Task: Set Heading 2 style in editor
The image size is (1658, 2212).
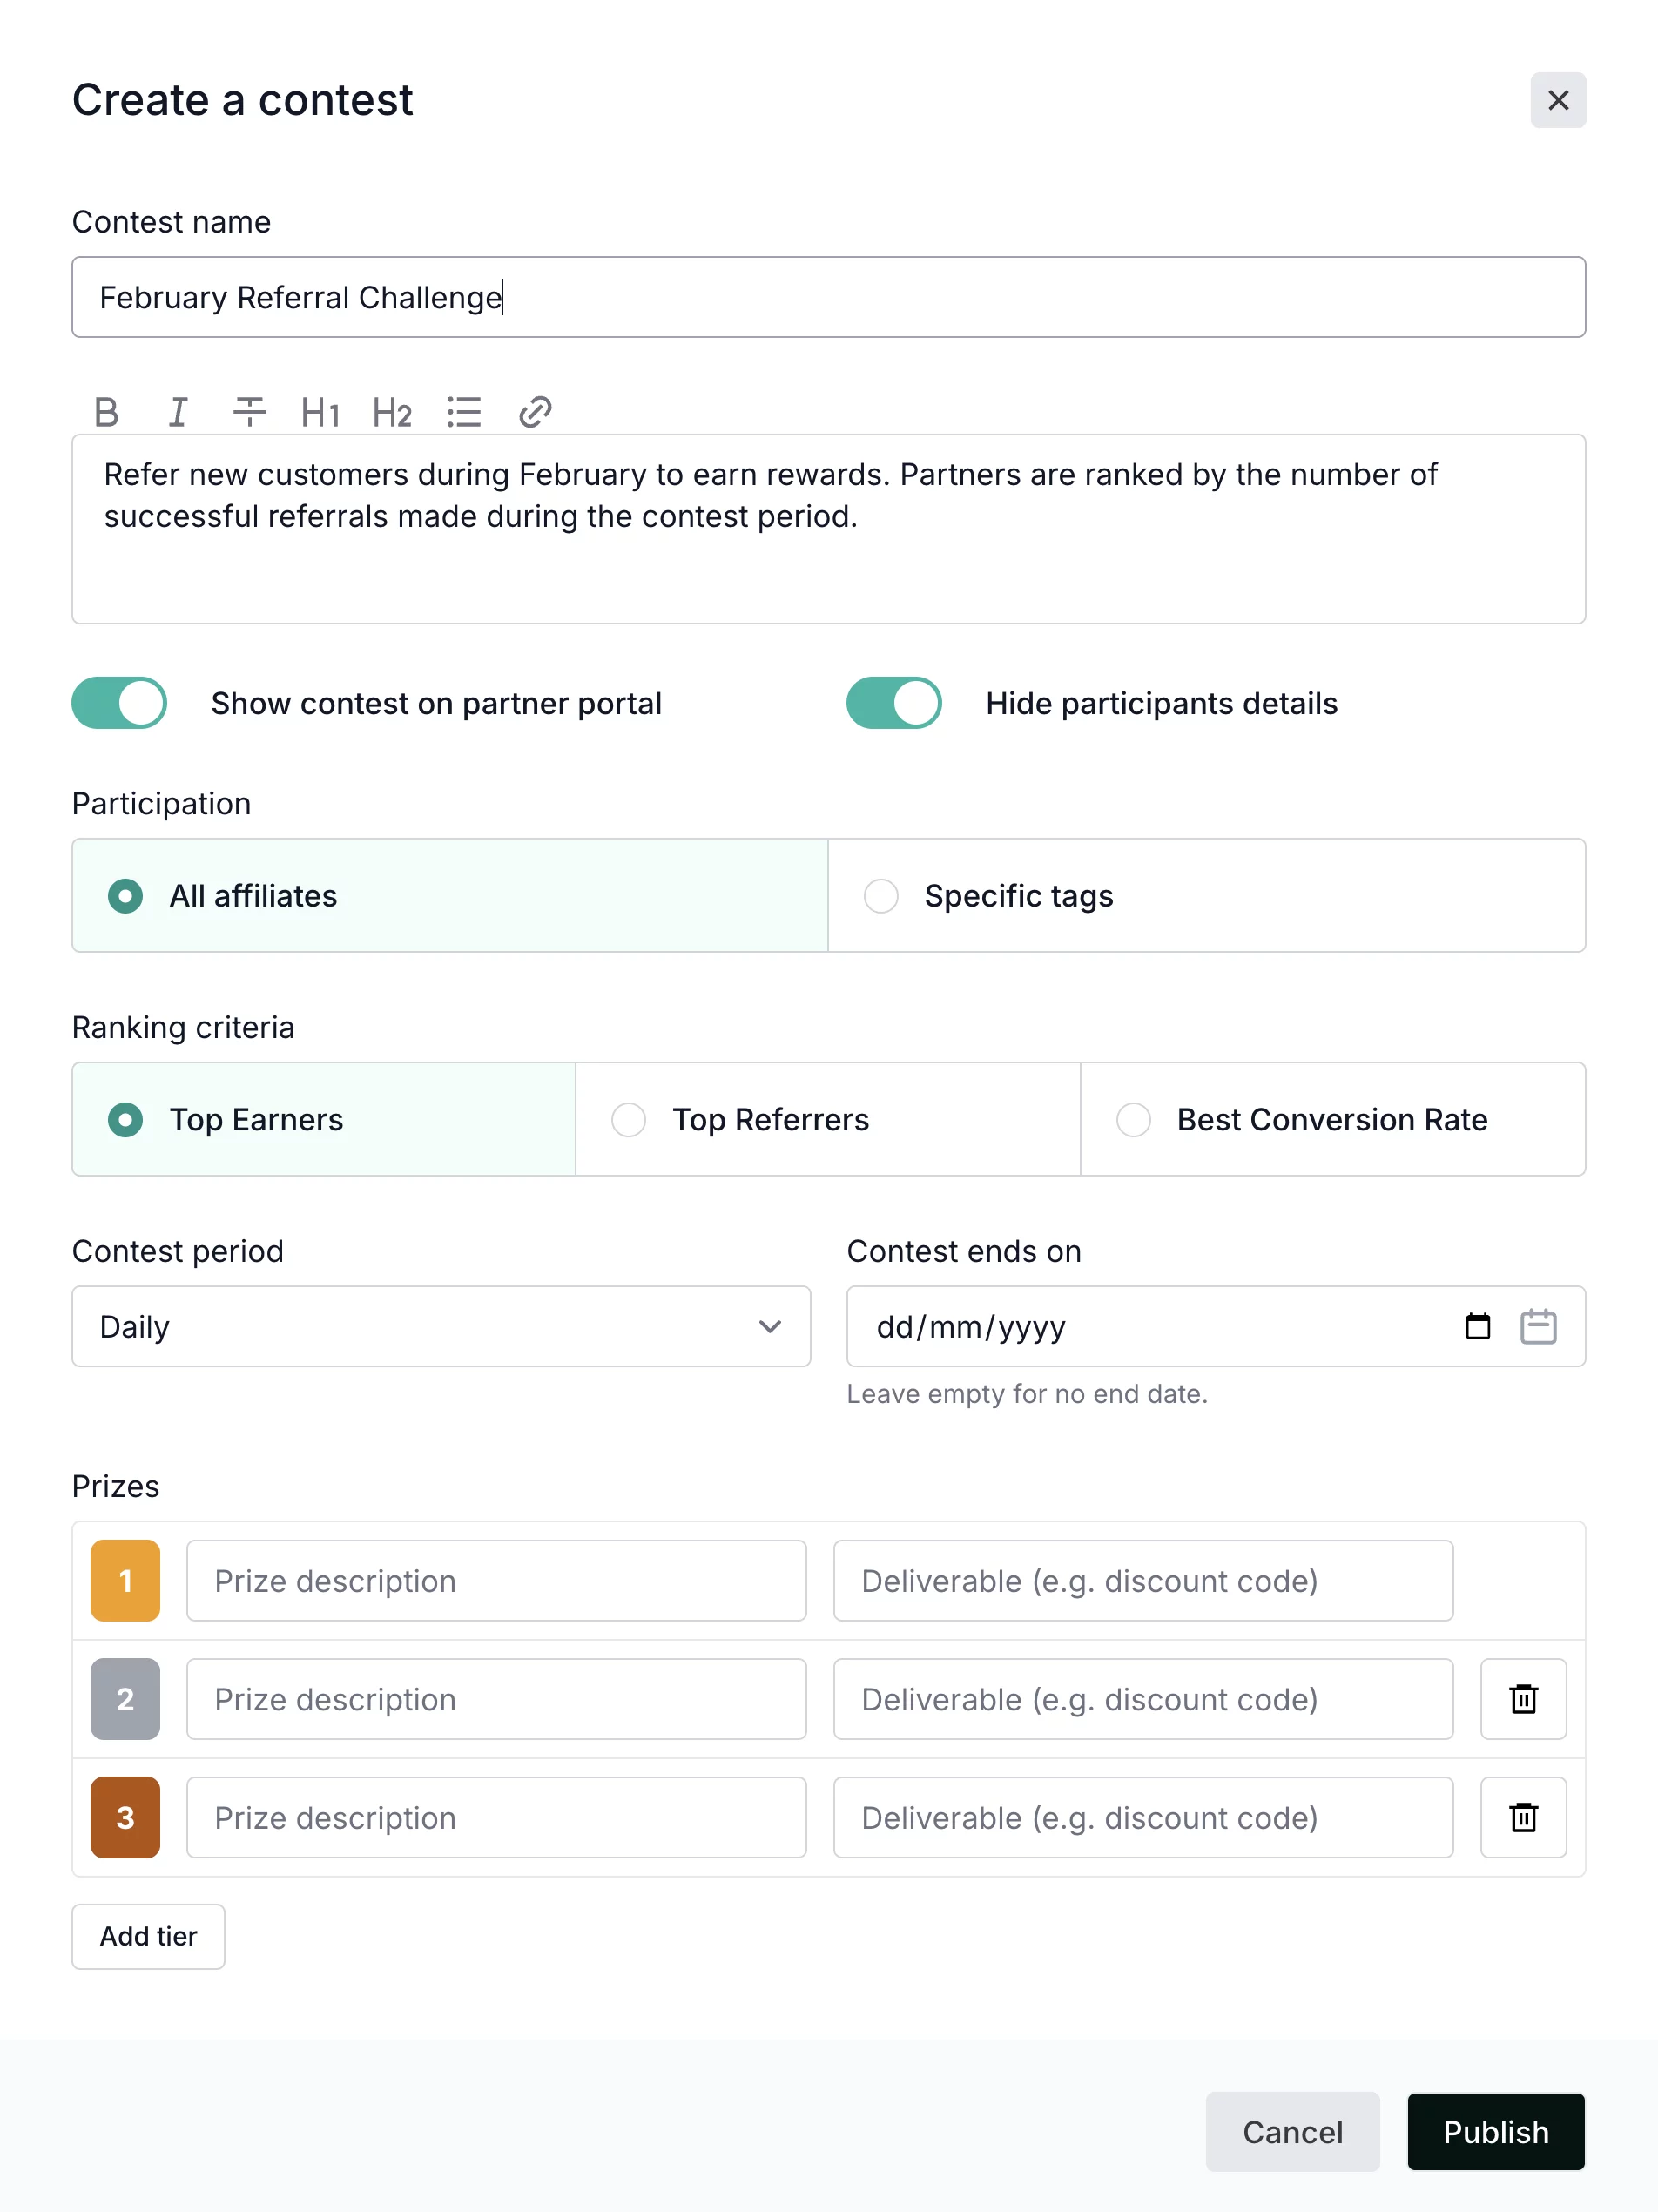Action: (x=392, y=412)
